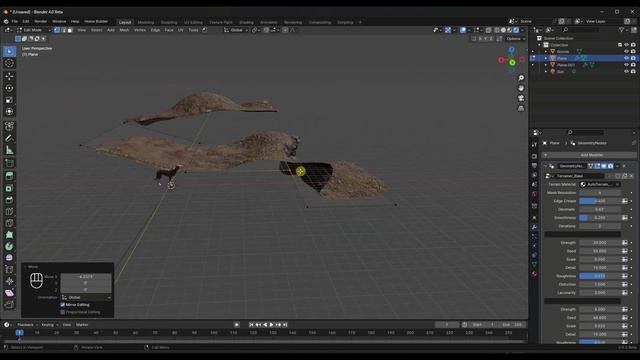The height and width of the screenshot is (360, 640).
Task: Select the Scale tool
Action: [x=9, y=100]
